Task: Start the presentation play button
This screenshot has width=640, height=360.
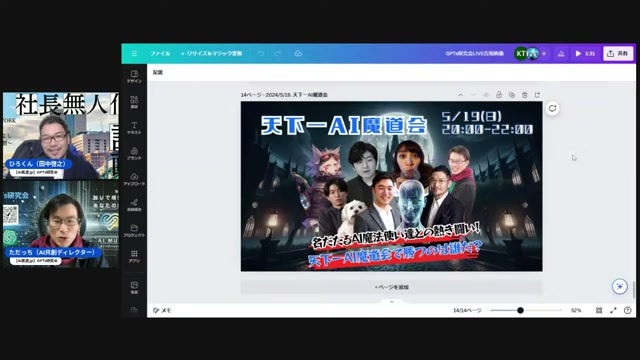Action: (585, 53)
